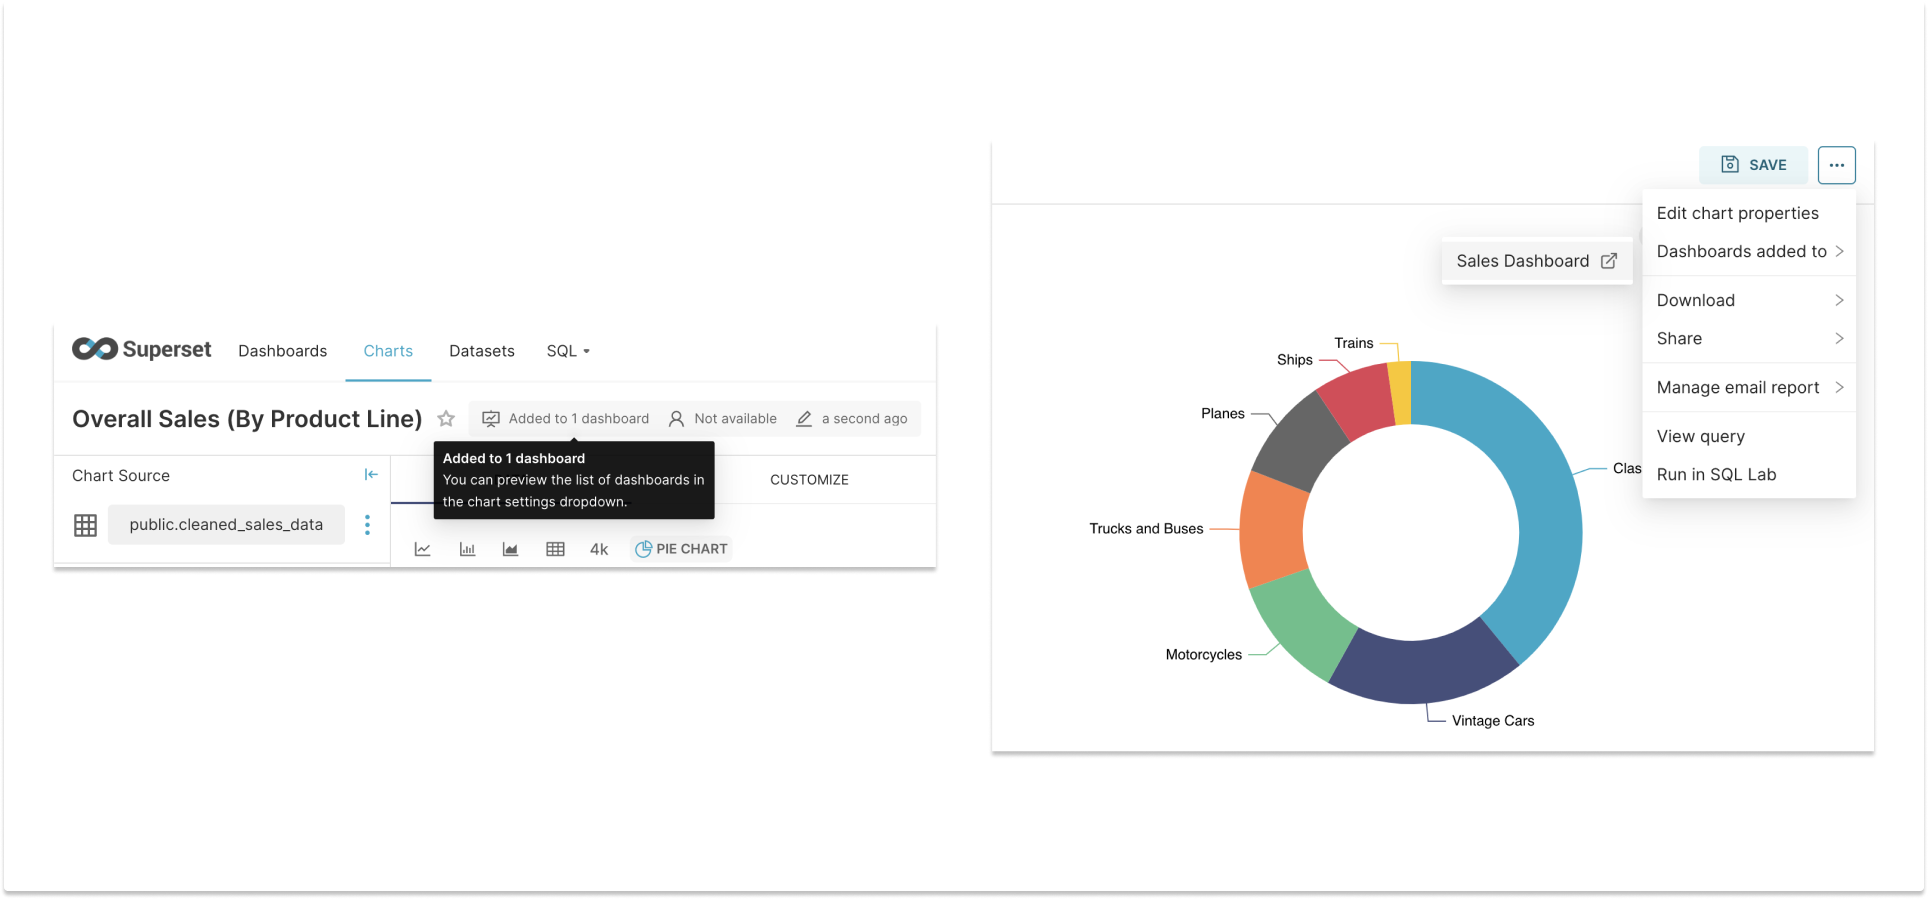Choose Edit chart properties
1928x899 pixels.
coord(1737,213)
